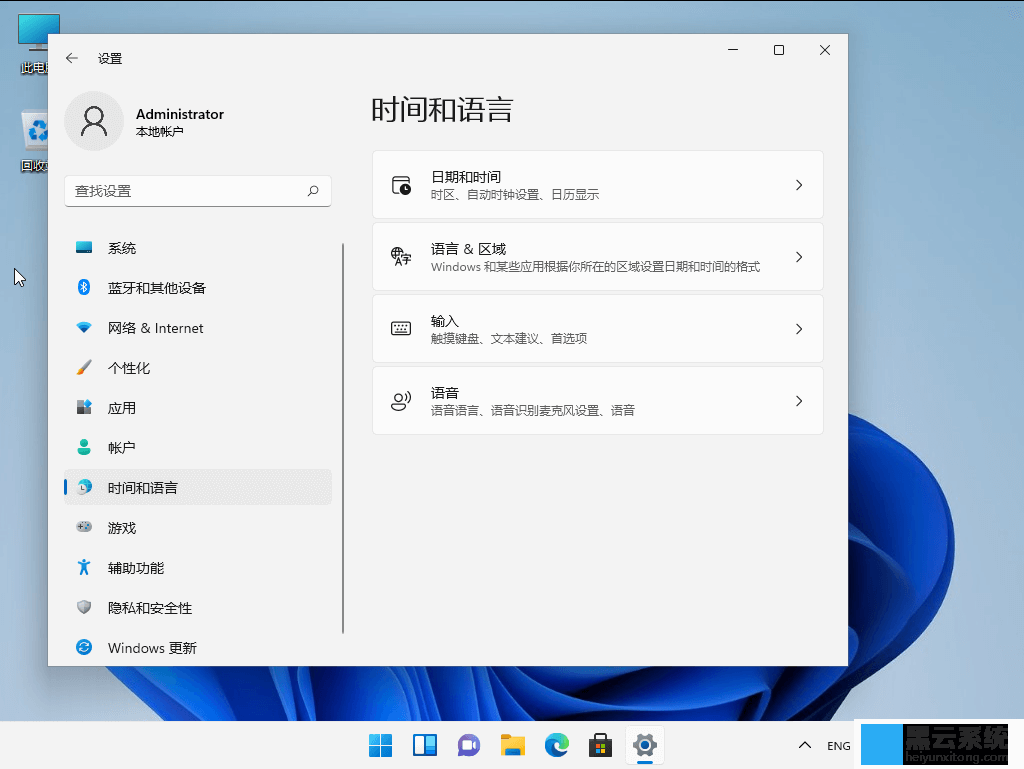Image resolution: width=1024 pixels, height=769 pixels.
Task: Expand the Date & time chevron
Action: tap(798, 185)
